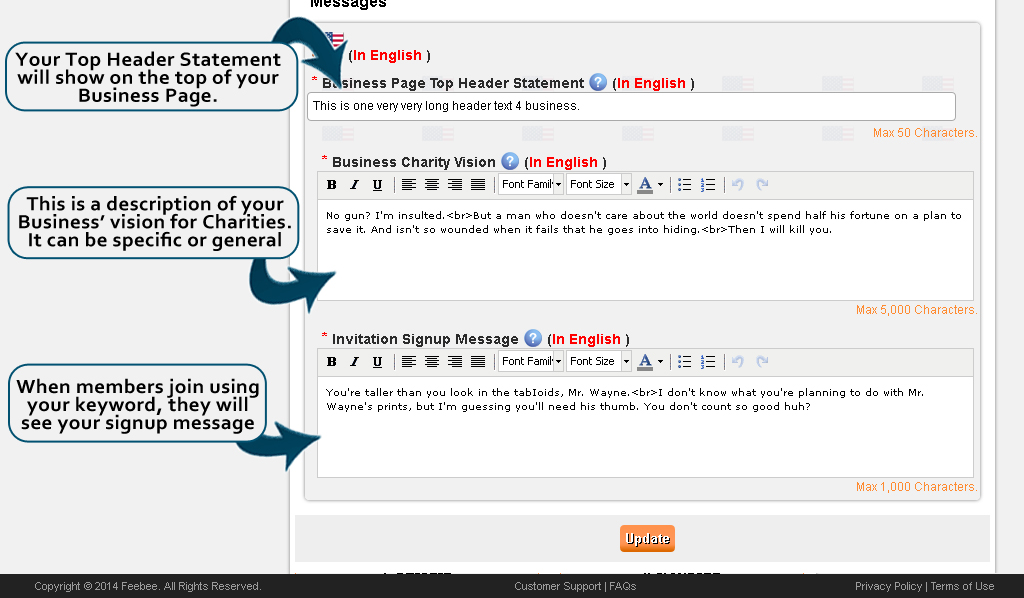1024x598 pixels.
Task: Insert bullet list in Charity Vision editor
Action: point(685,185)
